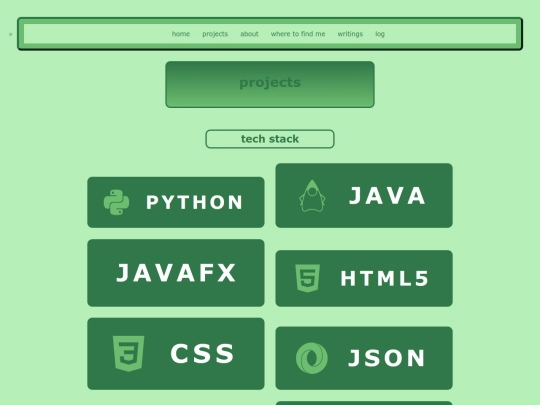The image size is (540, 405).
Task: Open the home nav link
Action: pyautogui.click(x=181, y=34)
